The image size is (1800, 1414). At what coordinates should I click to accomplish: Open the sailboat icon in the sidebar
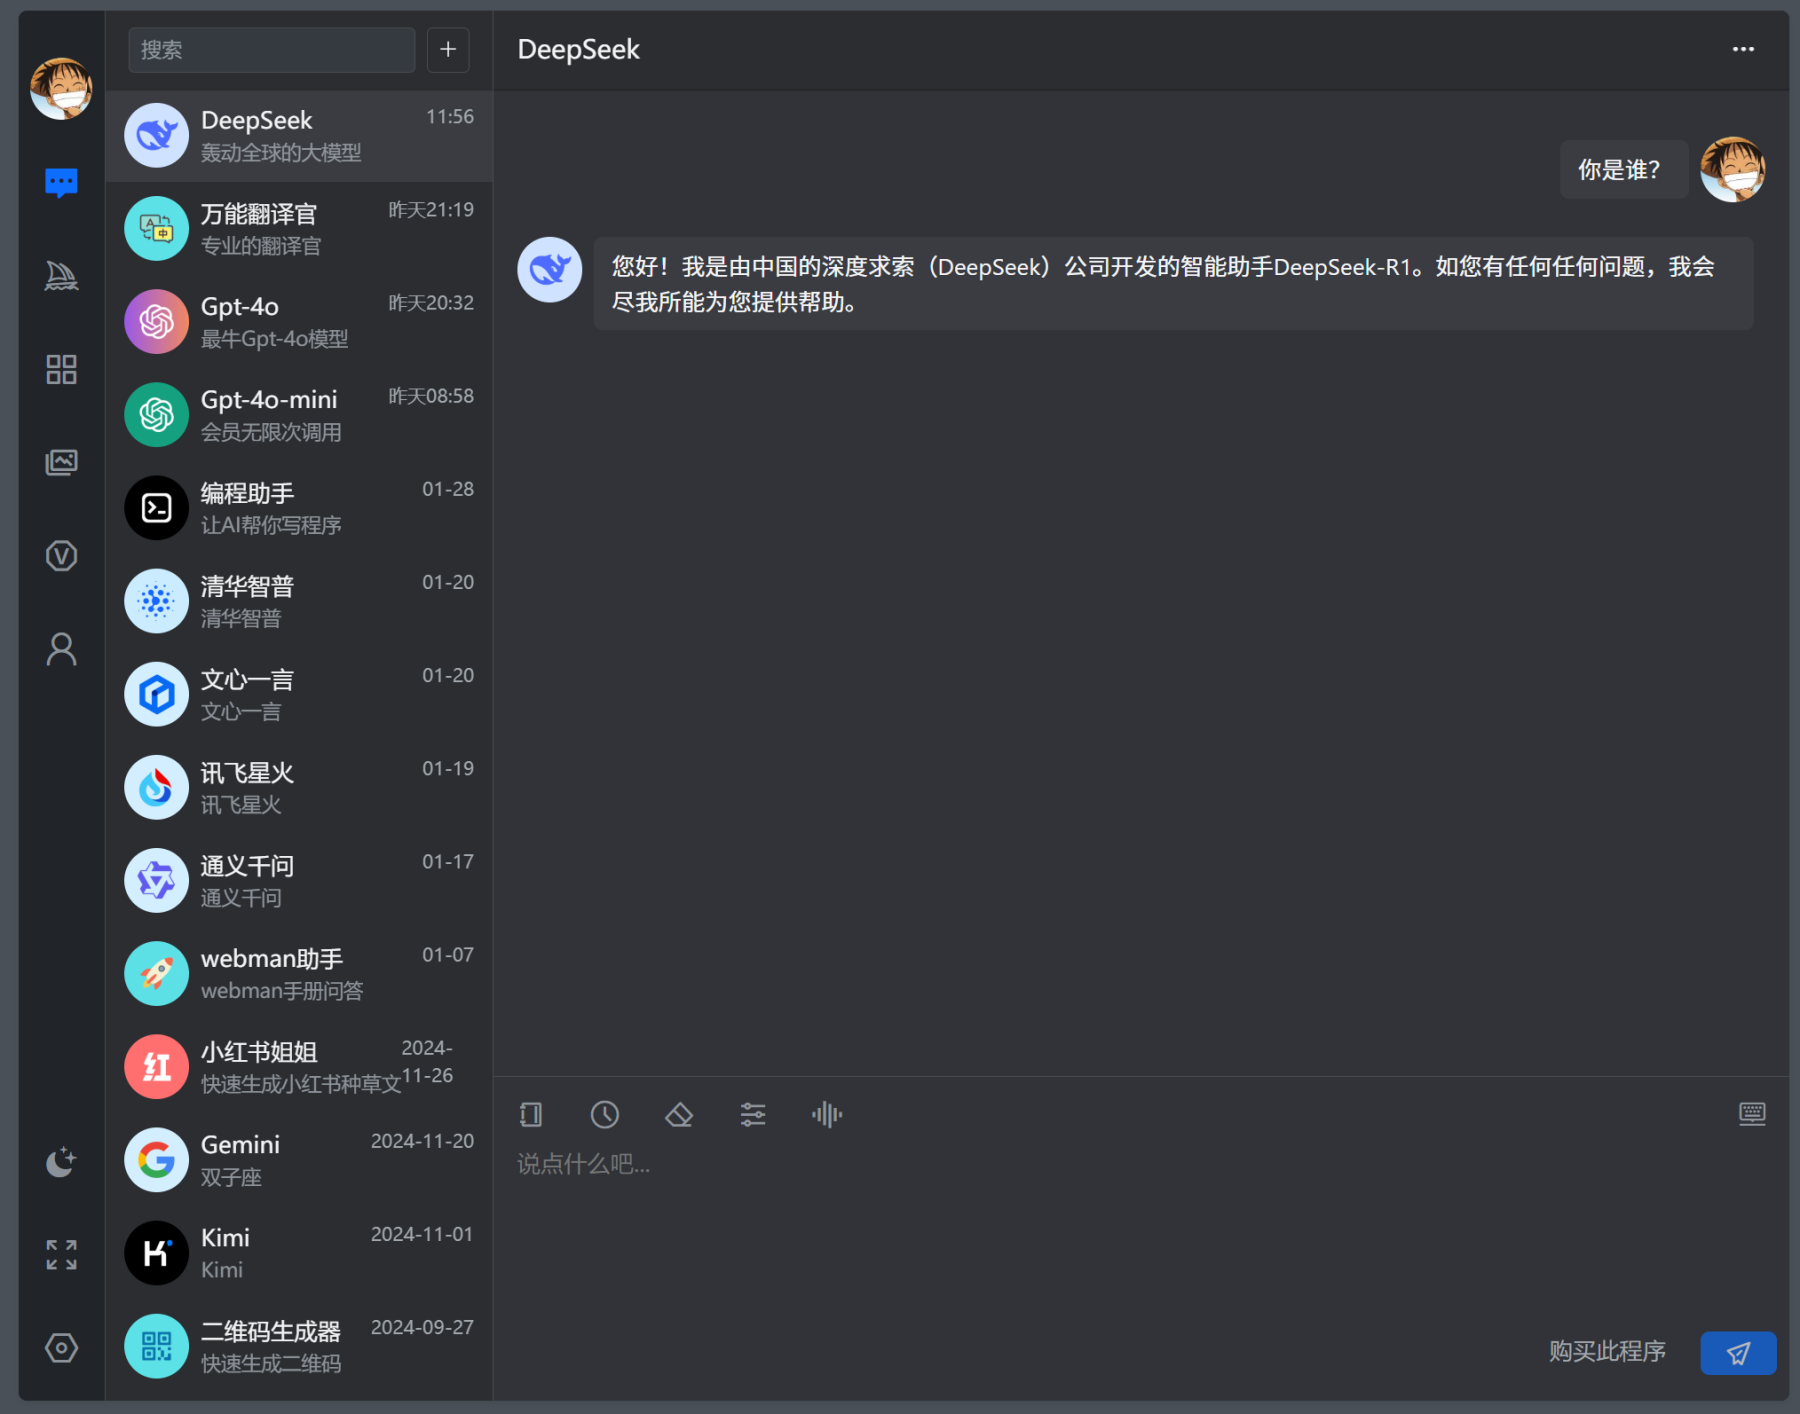coord(61,276)
